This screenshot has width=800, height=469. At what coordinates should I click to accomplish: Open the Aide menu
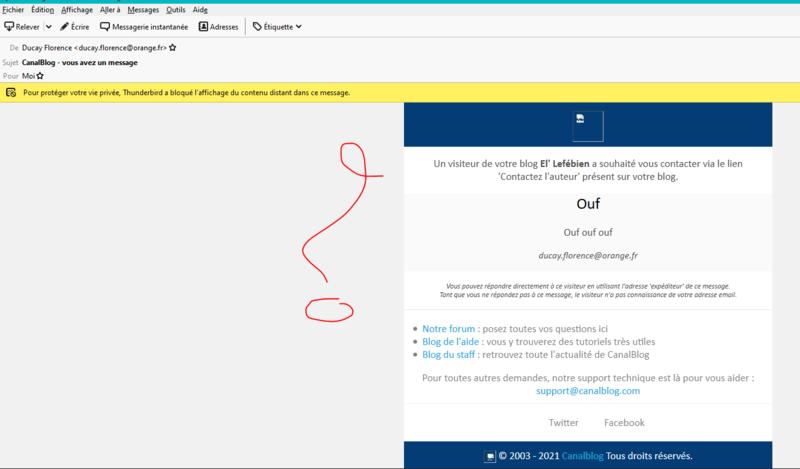click(x=200, y=10)
